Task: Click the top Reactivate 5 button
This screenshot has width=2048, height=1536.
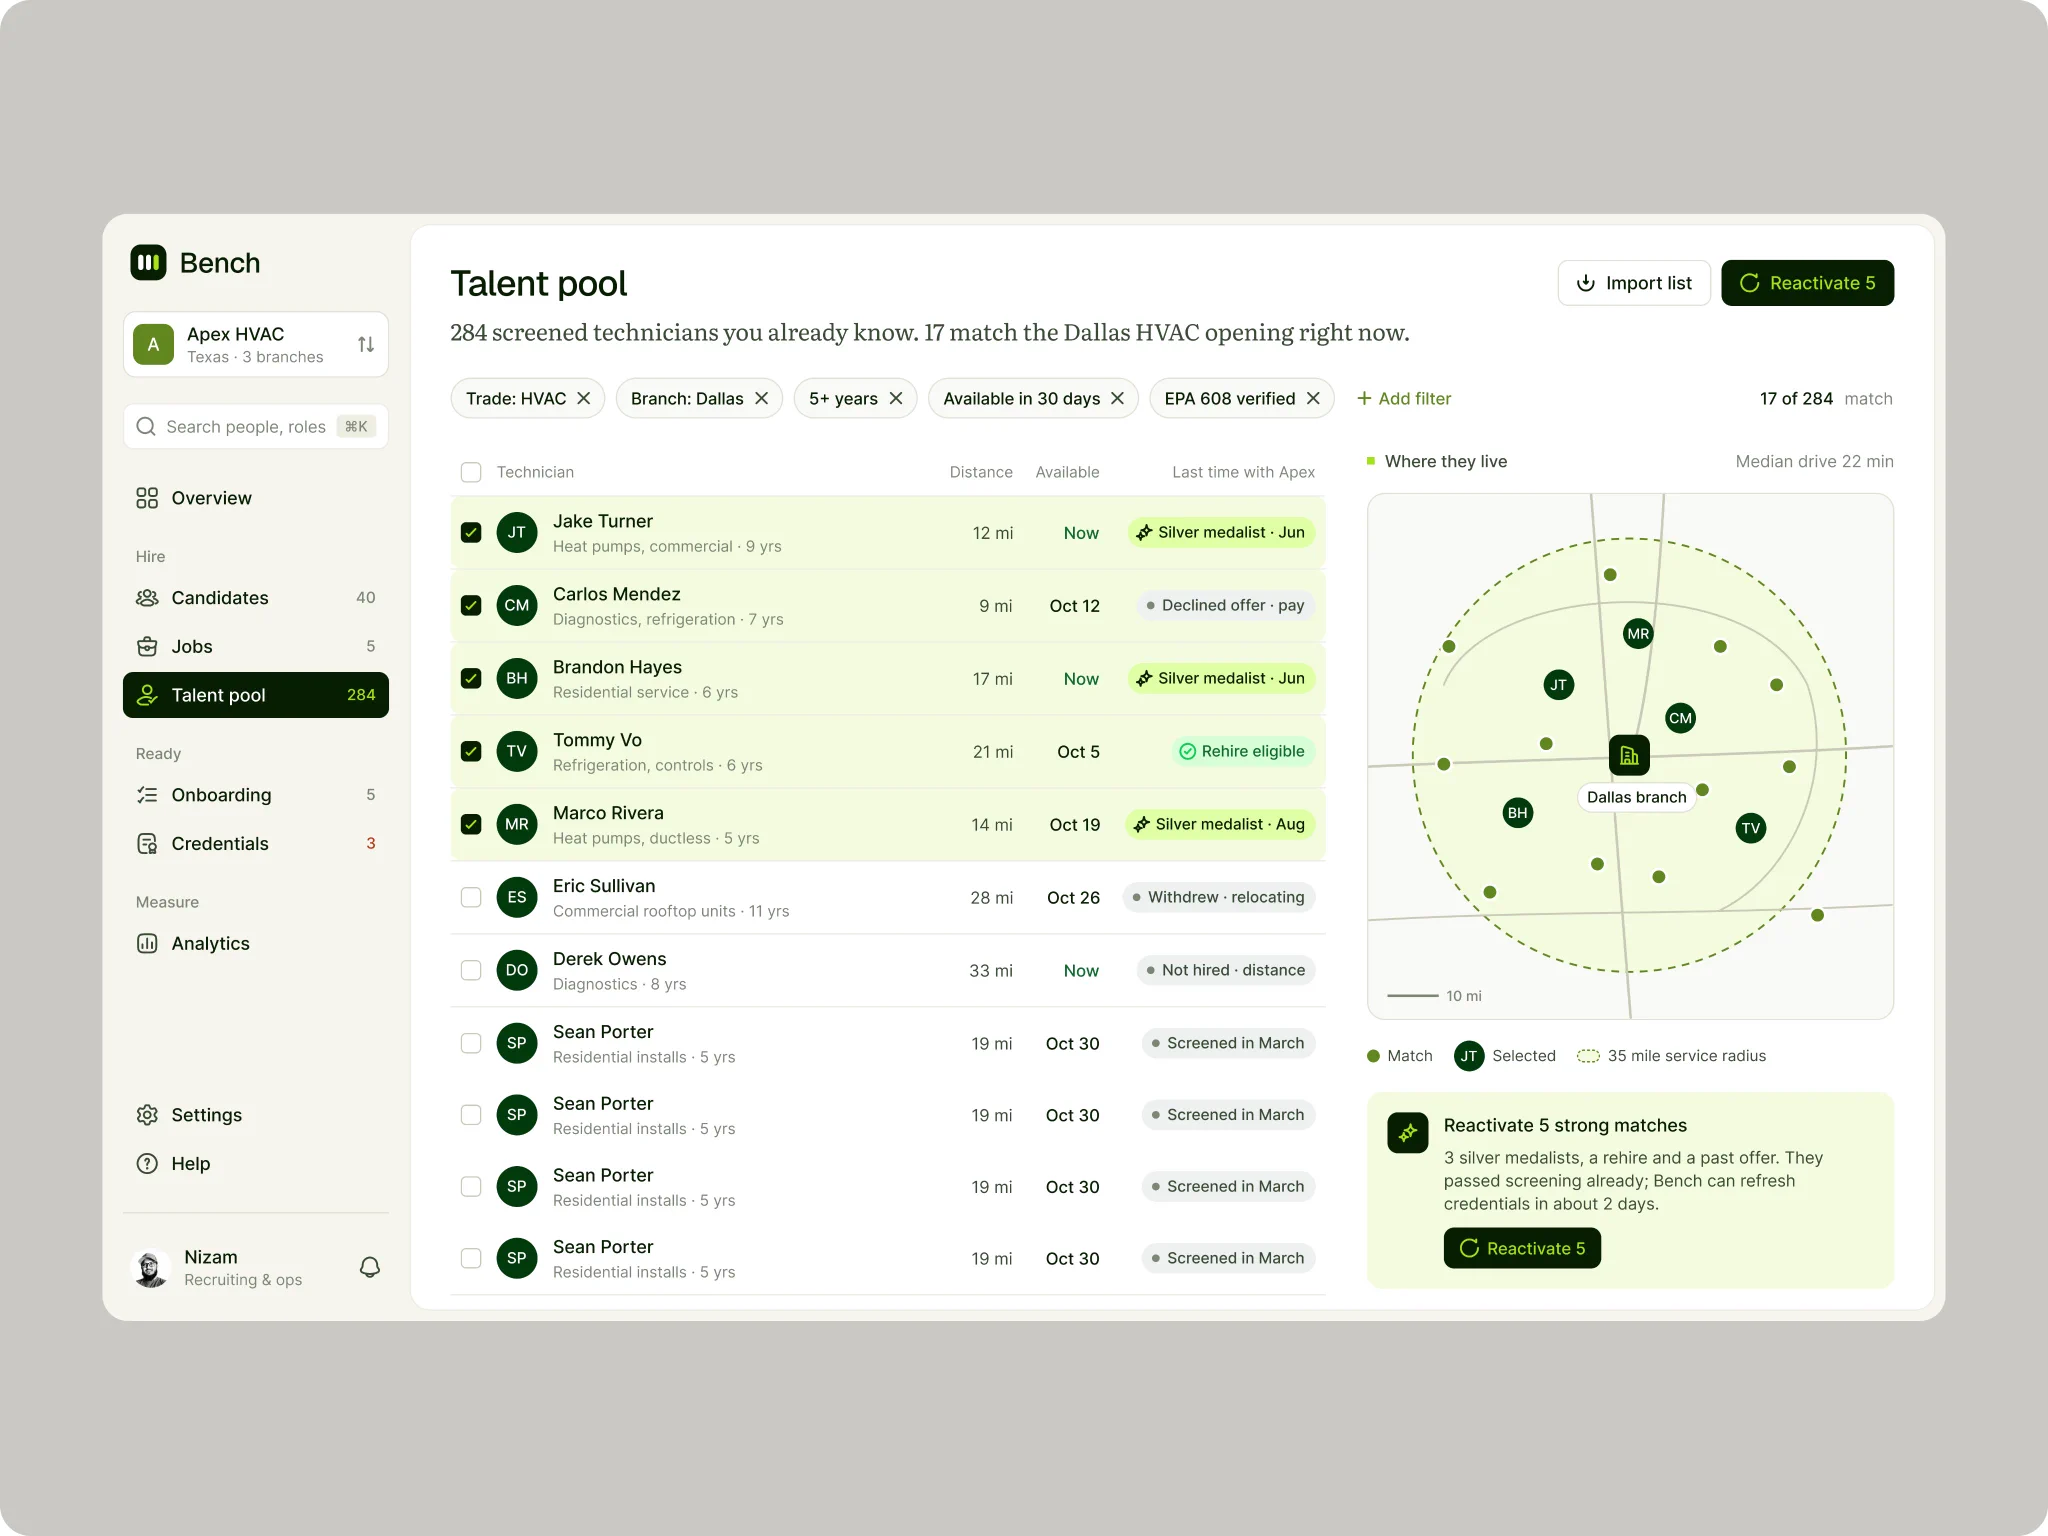Action: tap(1807, 283)
